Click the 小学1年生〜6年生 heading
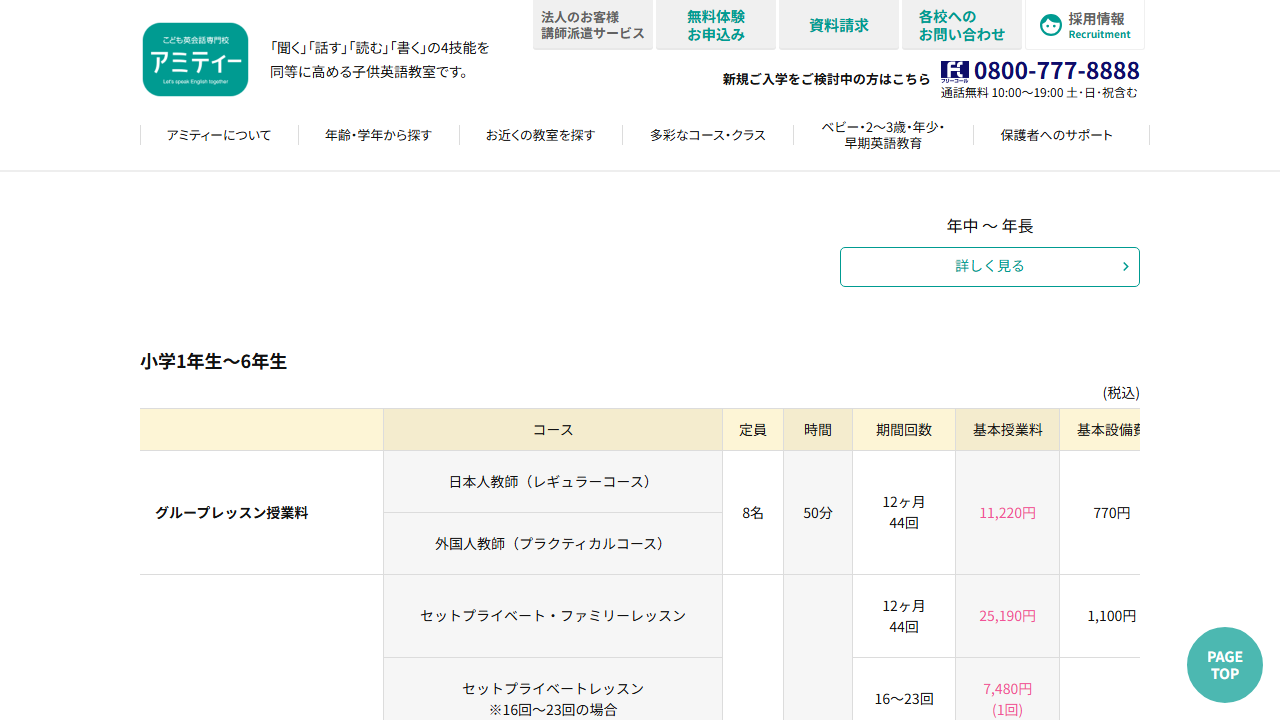Viewport: 1280px width, 720px height. pos(213,362)
